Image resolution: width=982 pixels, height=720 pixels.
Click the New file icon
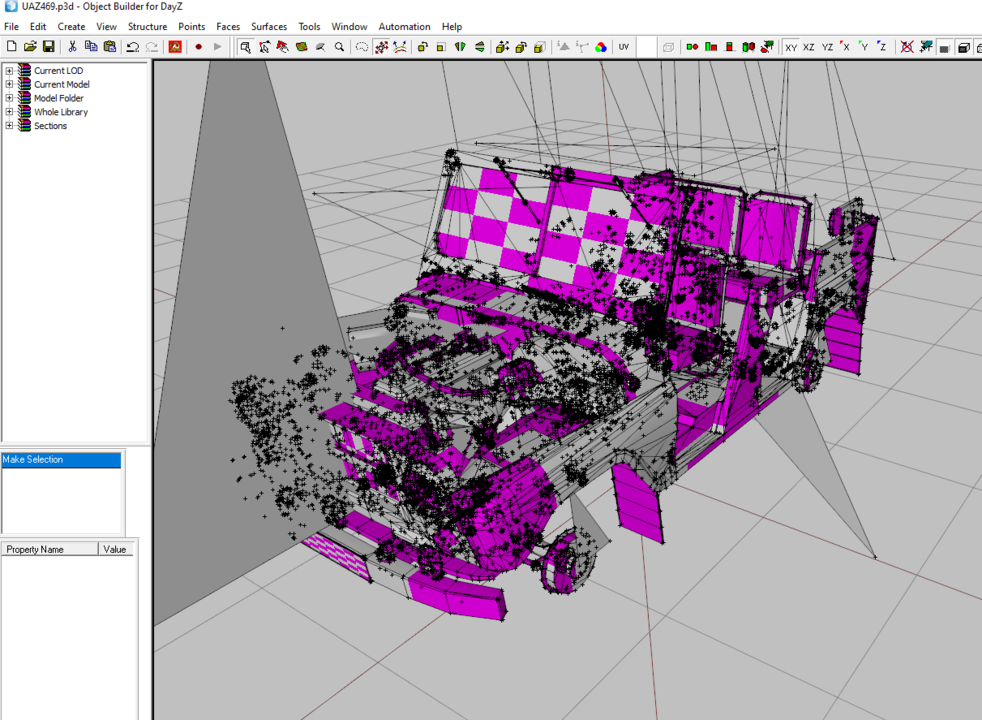(x=11, y=47)
